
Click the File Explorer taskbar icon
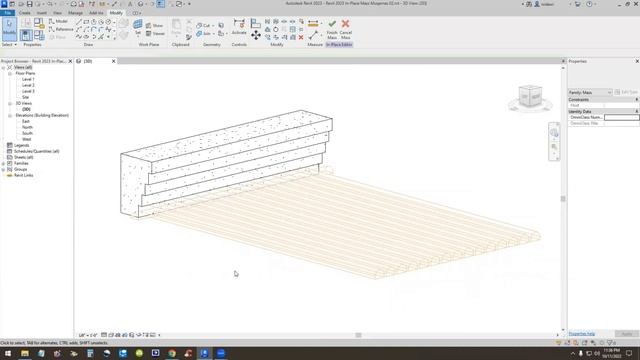(x=25, y=353)
